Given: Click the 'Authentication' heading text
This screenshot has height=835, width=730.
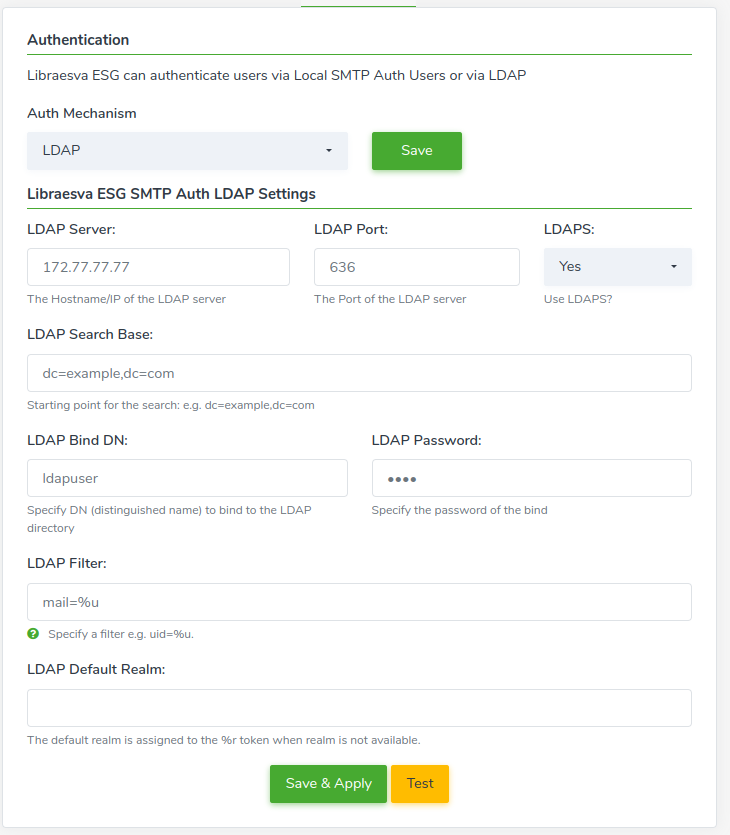Looking at the screenshot, I should click(x=78, y=40).
